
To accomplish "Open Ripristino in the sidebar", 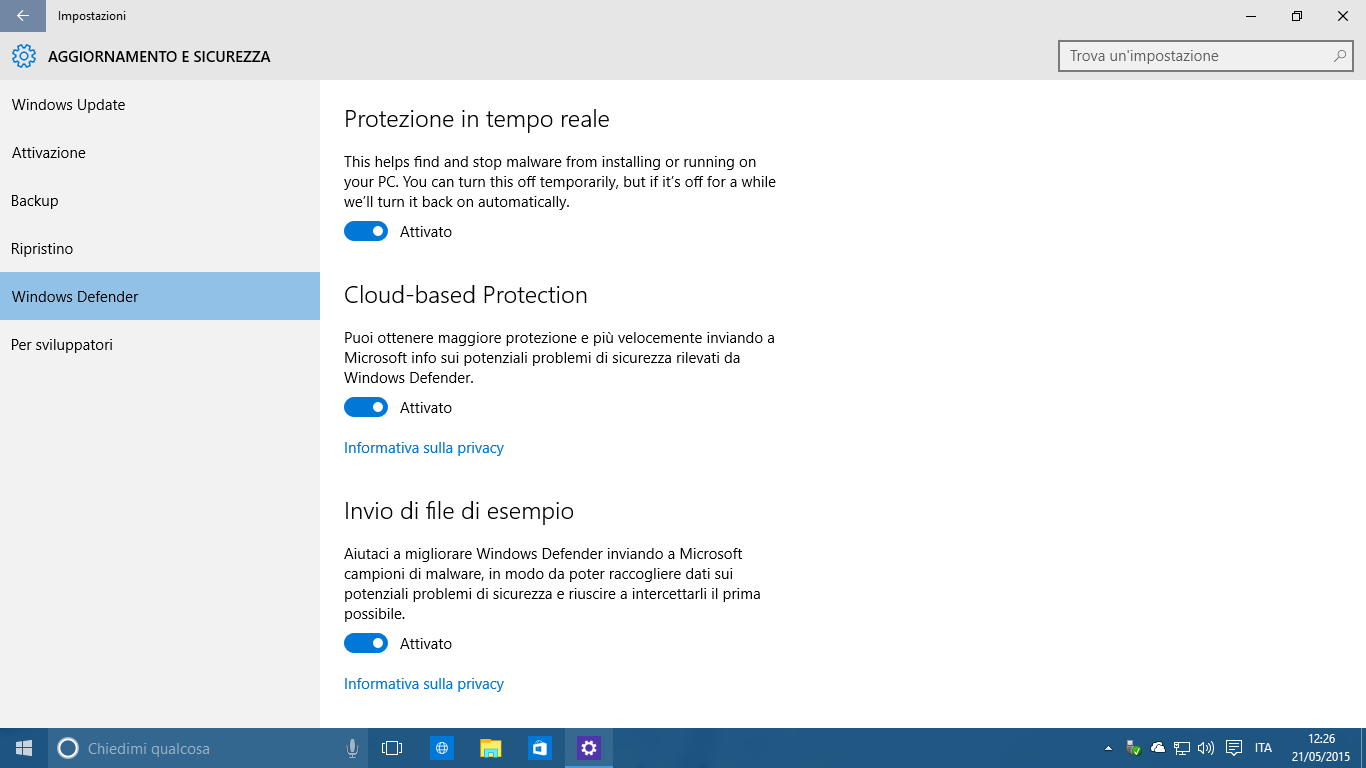I will pos(160,249).
